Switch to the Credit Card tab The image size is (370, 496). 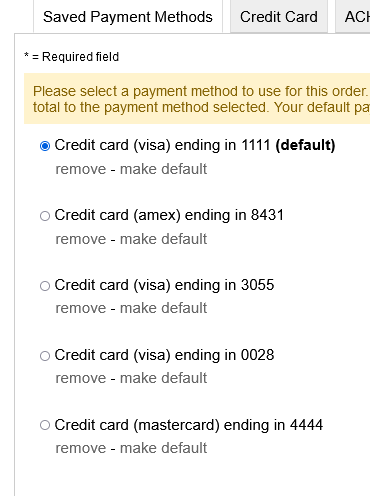coord(279,17)
